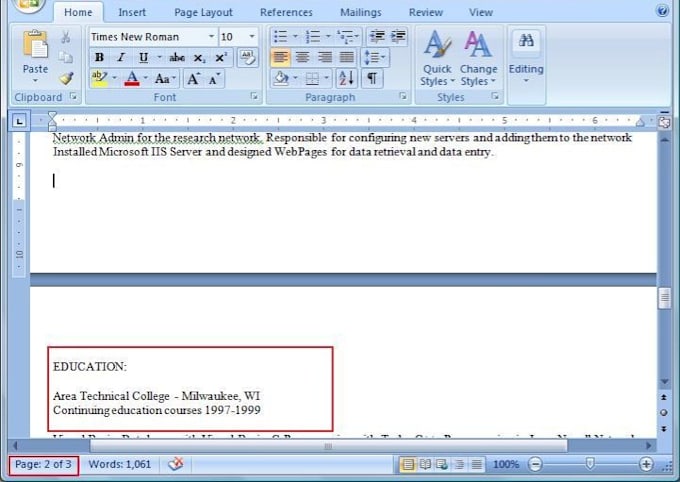Toggle Bold formatting
Viewport: 680px width, 482px height.
pos(99,57)
